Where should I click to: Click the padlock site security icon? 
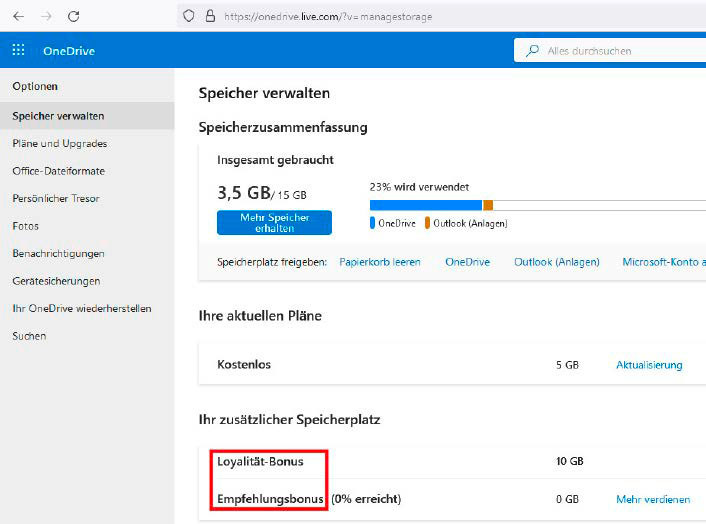pyautogui.click(x=210, y=16)
